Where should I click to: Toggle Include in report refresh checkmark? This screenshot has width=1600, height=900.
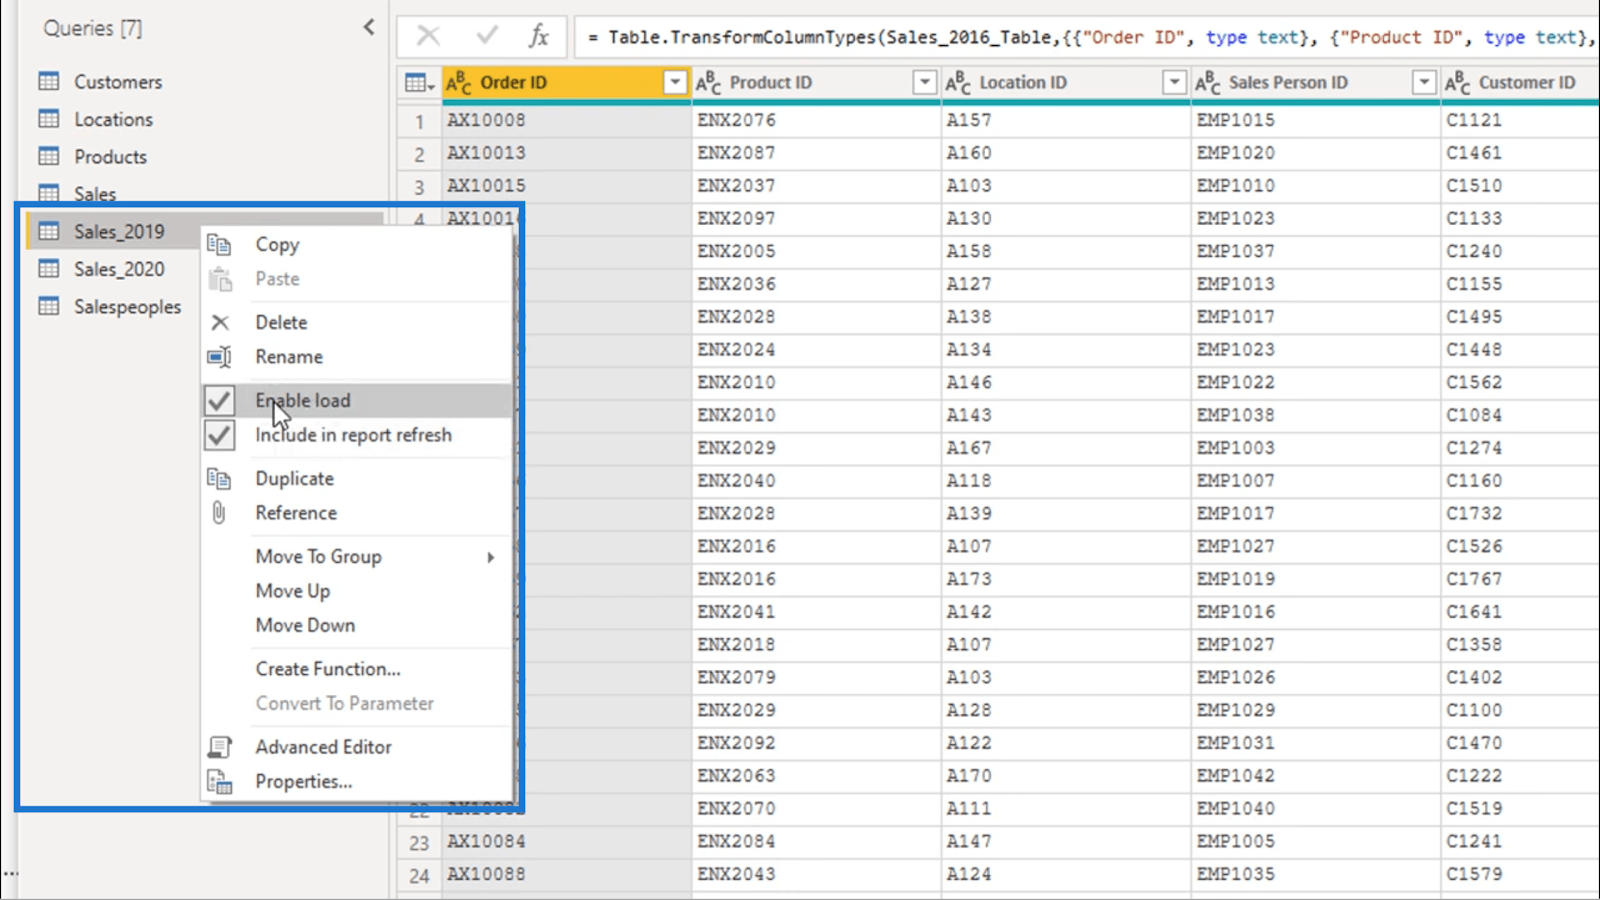point(220,435)
